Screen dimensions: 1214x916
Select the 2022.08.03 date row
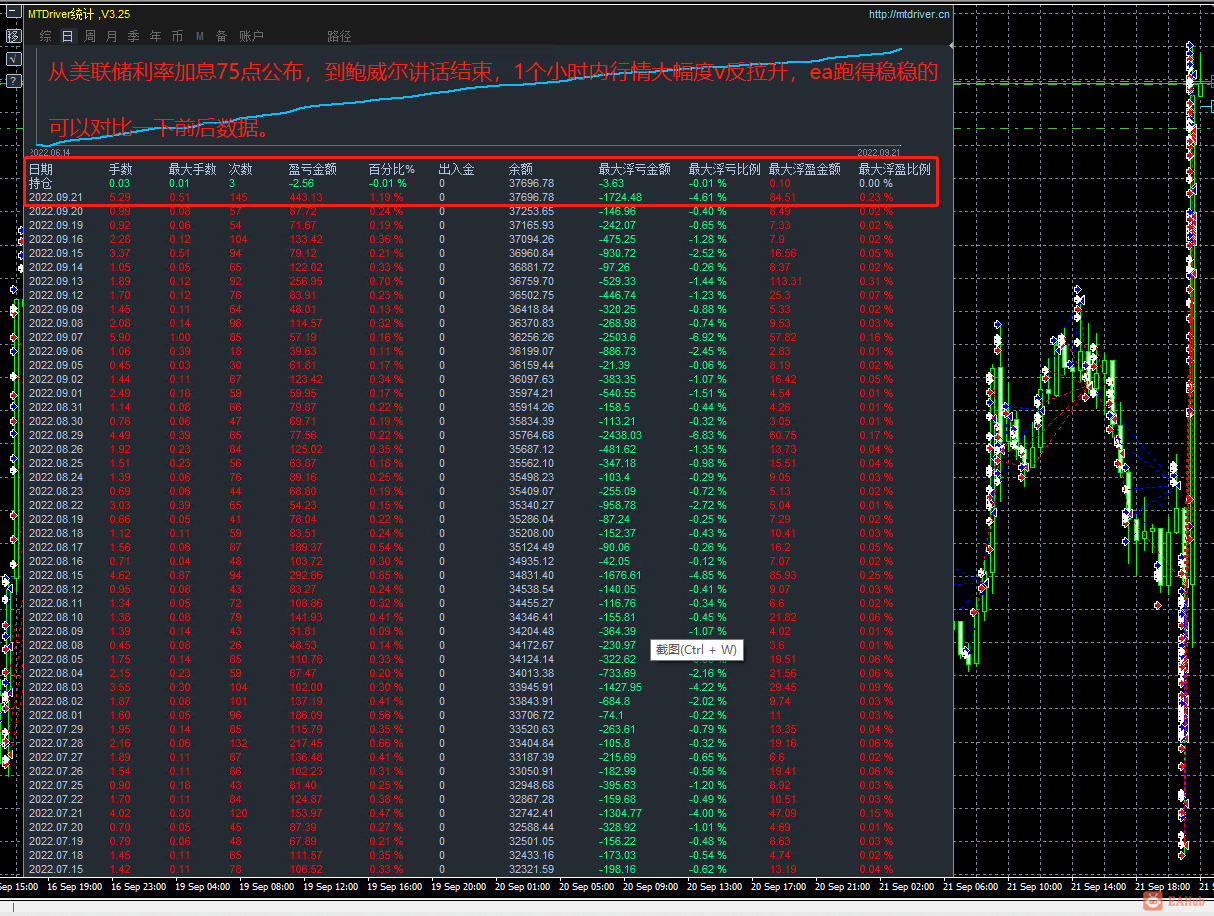coord(55,688)
